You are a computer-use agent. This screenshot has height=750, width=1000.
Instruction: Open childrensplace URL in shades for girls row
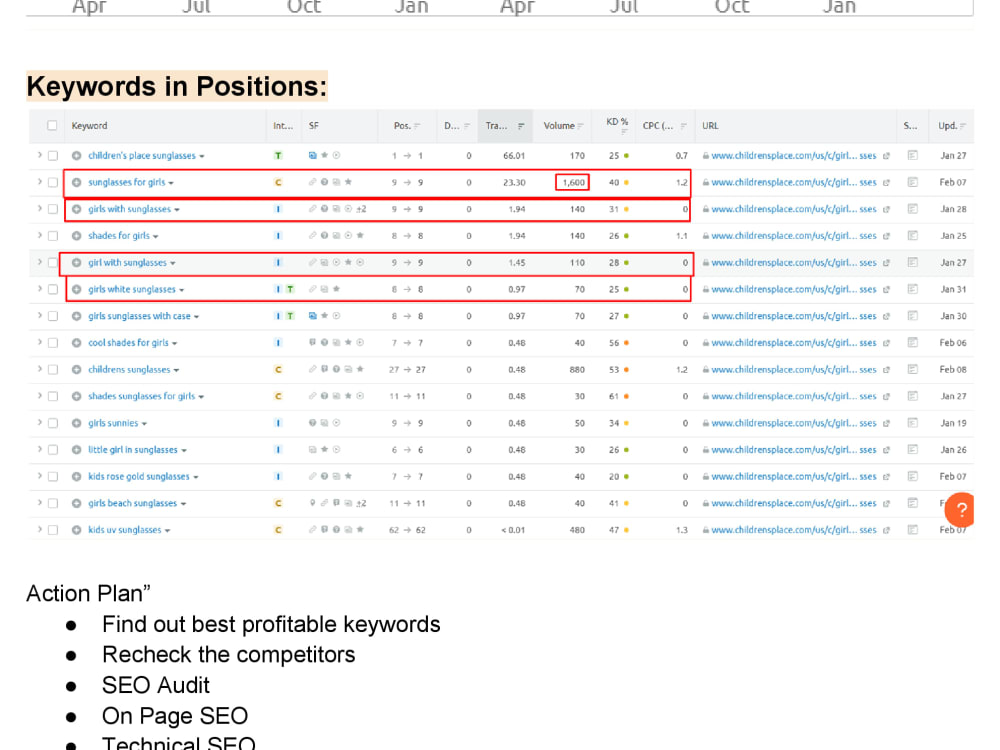[x=794, y=236]
